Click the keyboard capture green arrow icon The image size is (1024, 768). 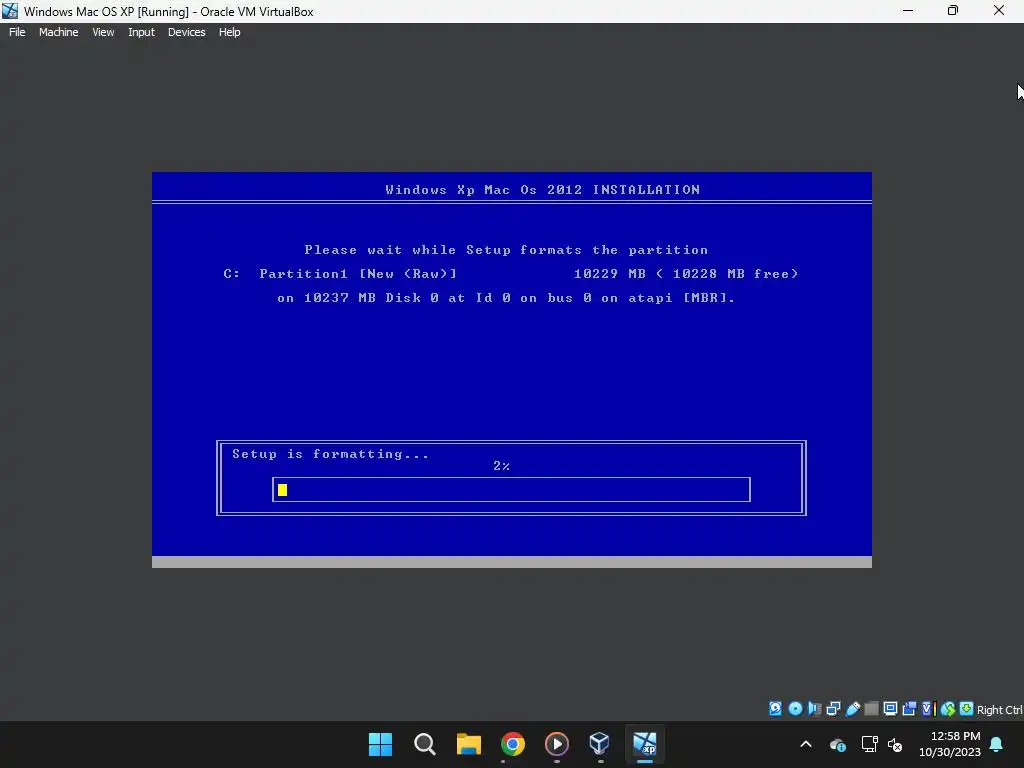(967, 709)
